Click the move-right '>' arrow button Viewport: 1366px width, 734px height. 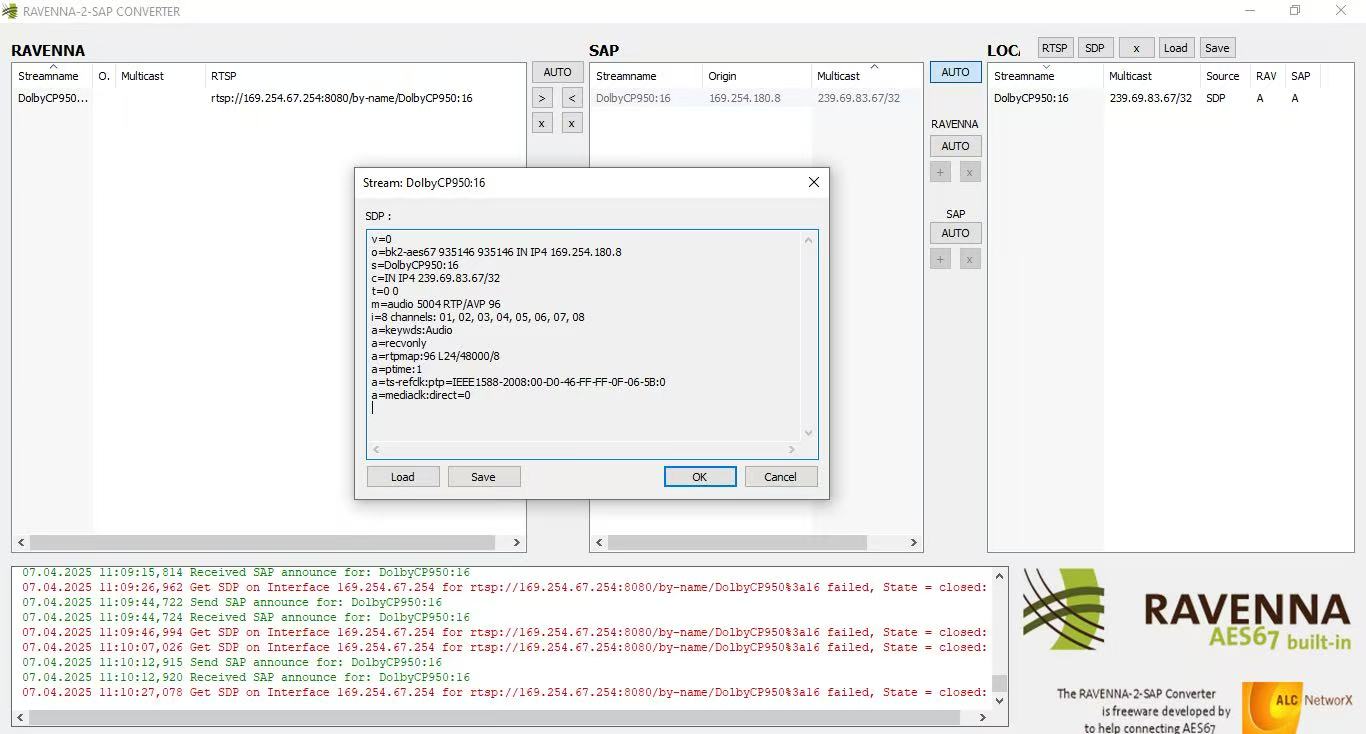(541, 97)
